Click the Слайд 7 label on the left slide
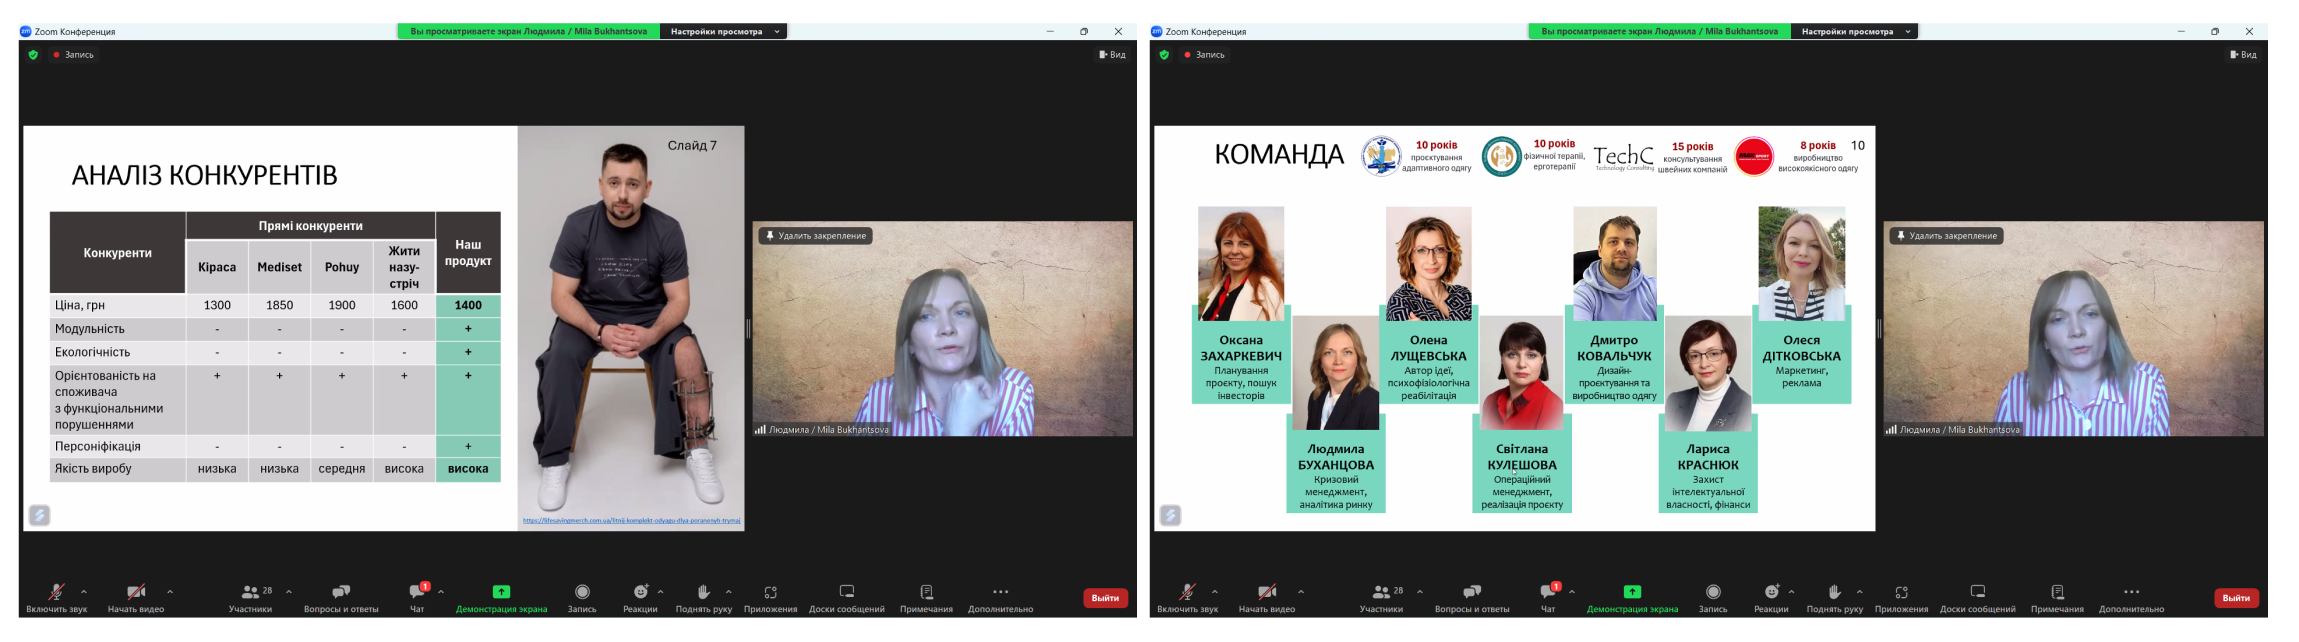This screenshot has width=2299, height=642. coord(692,145)
